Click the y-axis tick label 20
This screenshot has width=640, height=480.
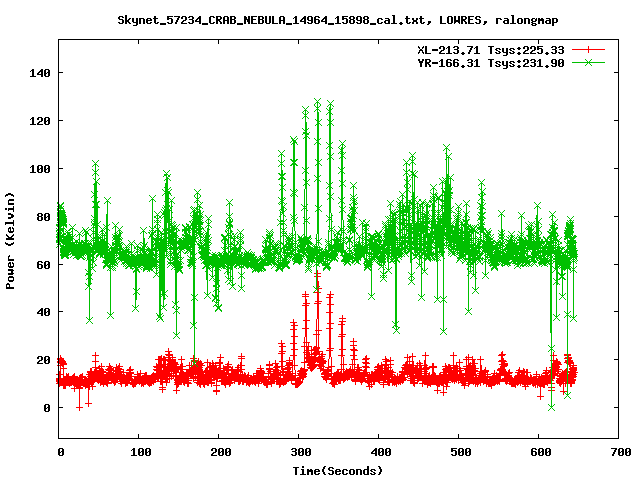(43, 360)
